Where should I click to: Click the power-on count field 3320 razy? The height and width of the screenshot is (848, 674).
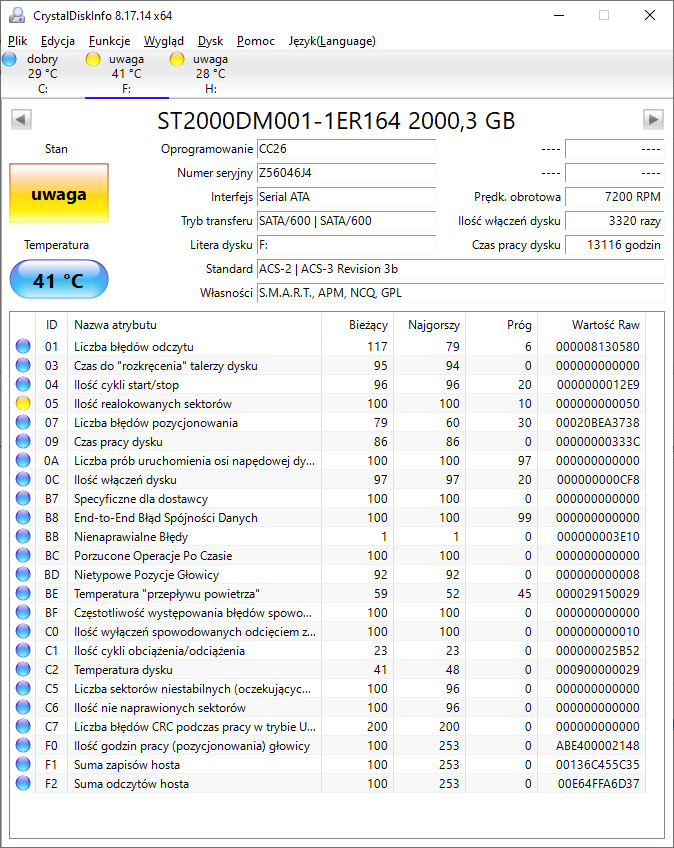coord(614,221)
